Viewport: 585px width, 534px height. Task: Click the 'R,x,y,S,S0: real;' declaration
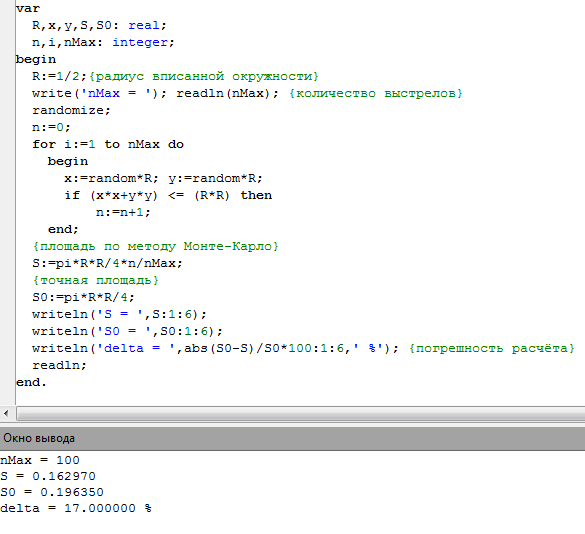pos(99,25)
